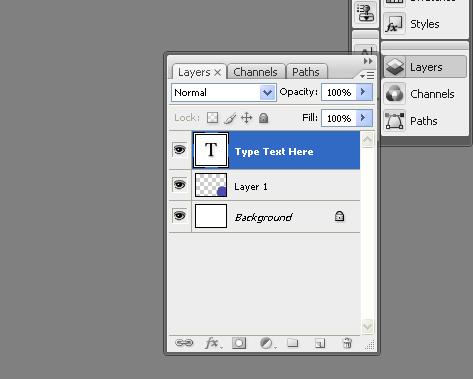
Task: Click the Background layer lock icon
Action: [339, 216]
